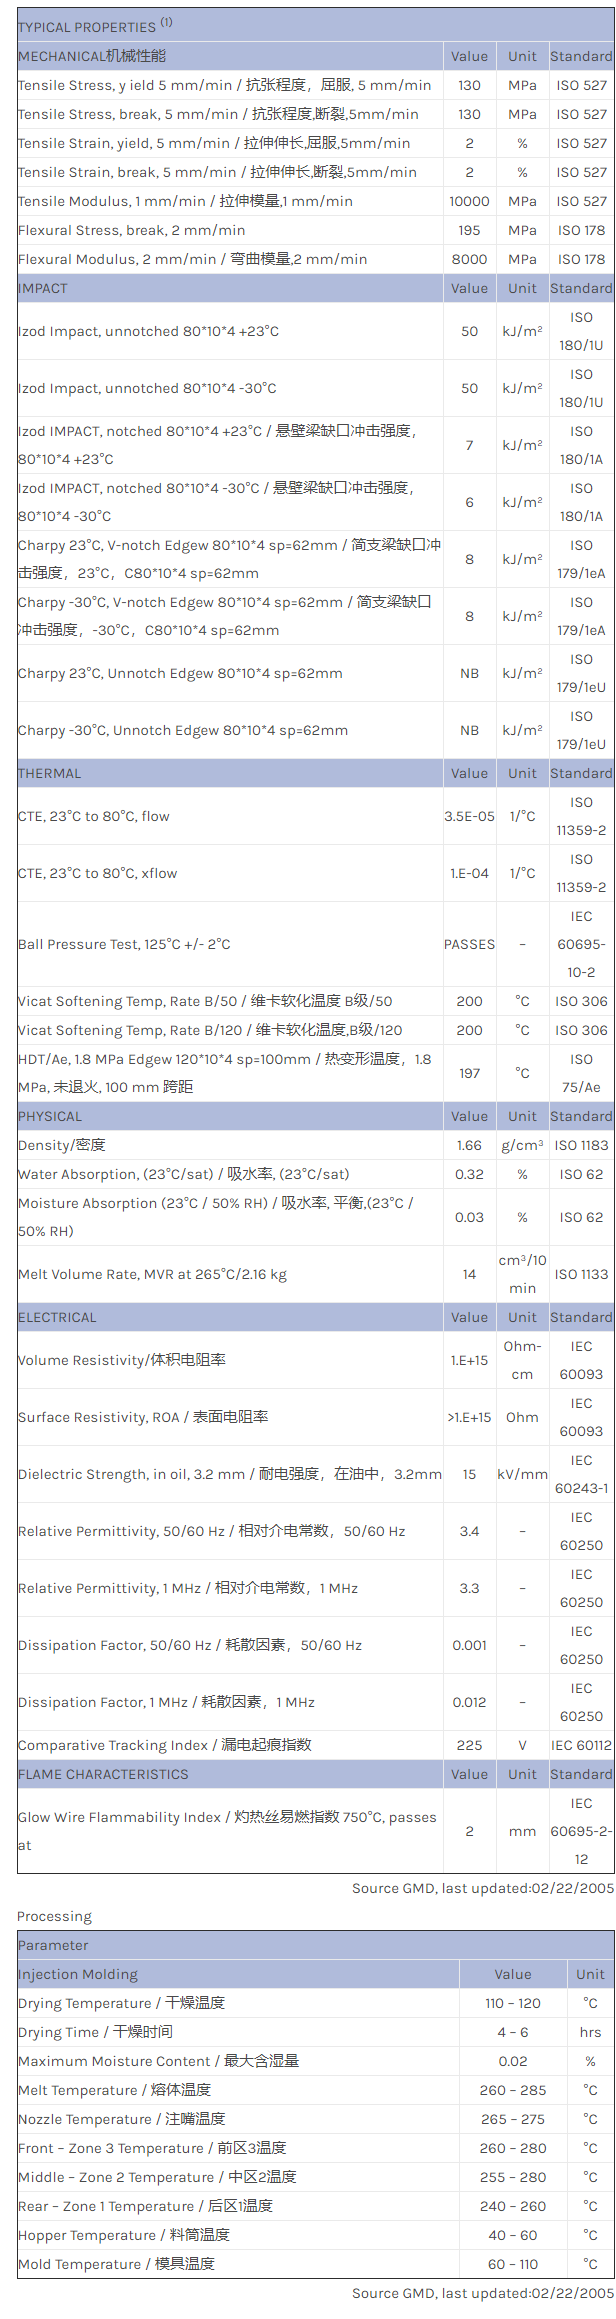Select the Comparative Tracking Index 225 value

tap(469, 1745)
